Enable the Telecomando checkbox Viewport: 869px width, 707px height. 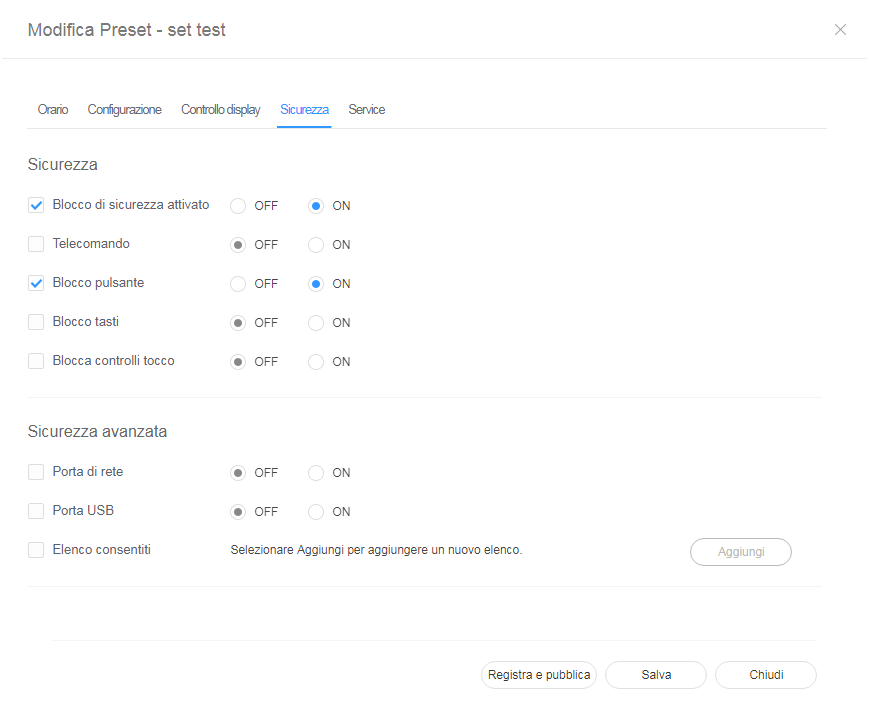36,244
